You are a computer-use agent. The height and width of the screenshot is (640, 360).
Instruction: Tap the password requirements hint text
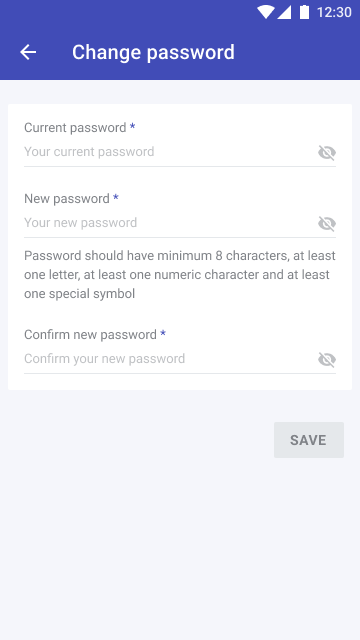point(180,275)
